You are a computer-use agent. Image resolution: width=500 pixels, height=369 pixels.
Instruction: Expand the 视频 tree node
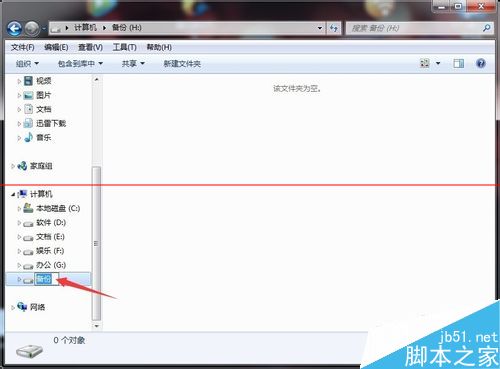(19, 81)
